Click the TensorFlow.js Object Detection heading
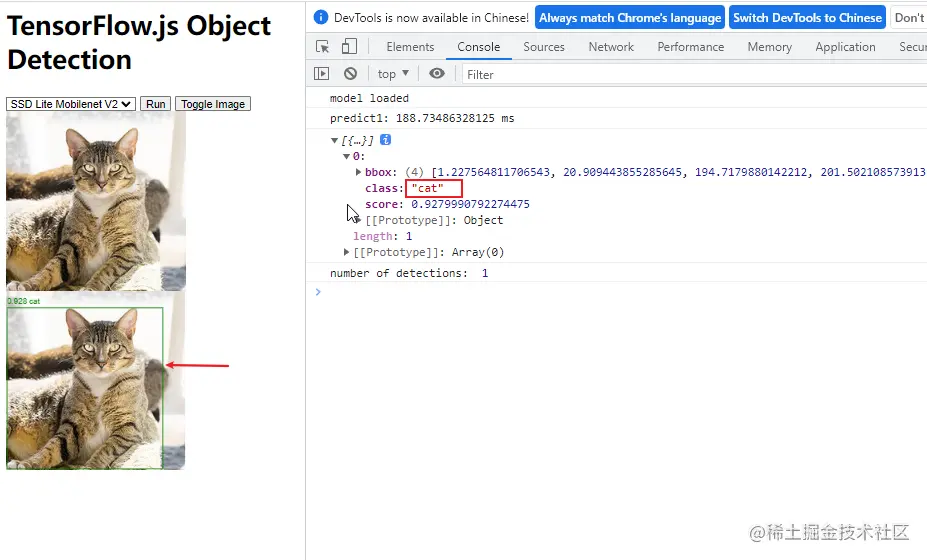 point(139,43)
